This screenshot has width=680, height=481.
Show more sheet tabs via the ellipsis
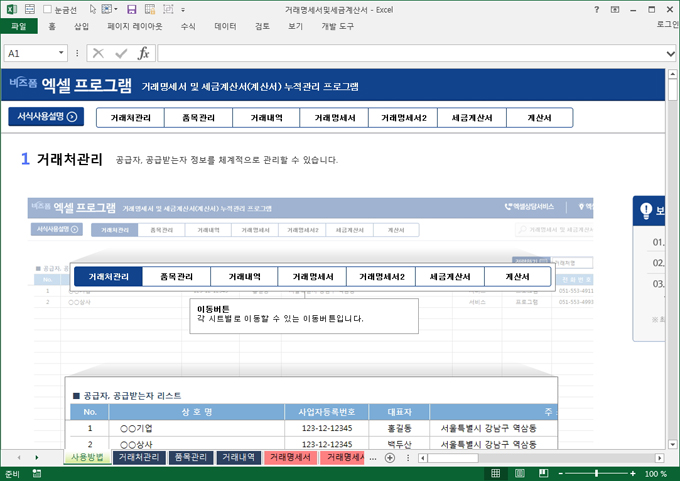coord(373,458)
